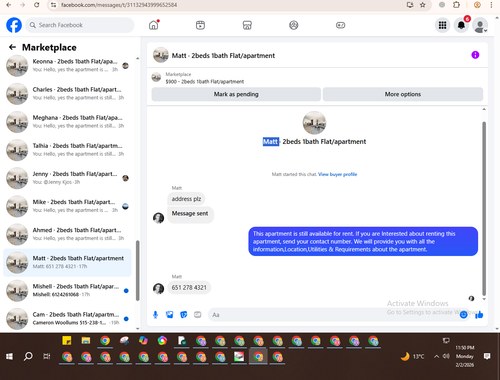
Task: Bookmark this page with the star
Action: pos(423,5)
